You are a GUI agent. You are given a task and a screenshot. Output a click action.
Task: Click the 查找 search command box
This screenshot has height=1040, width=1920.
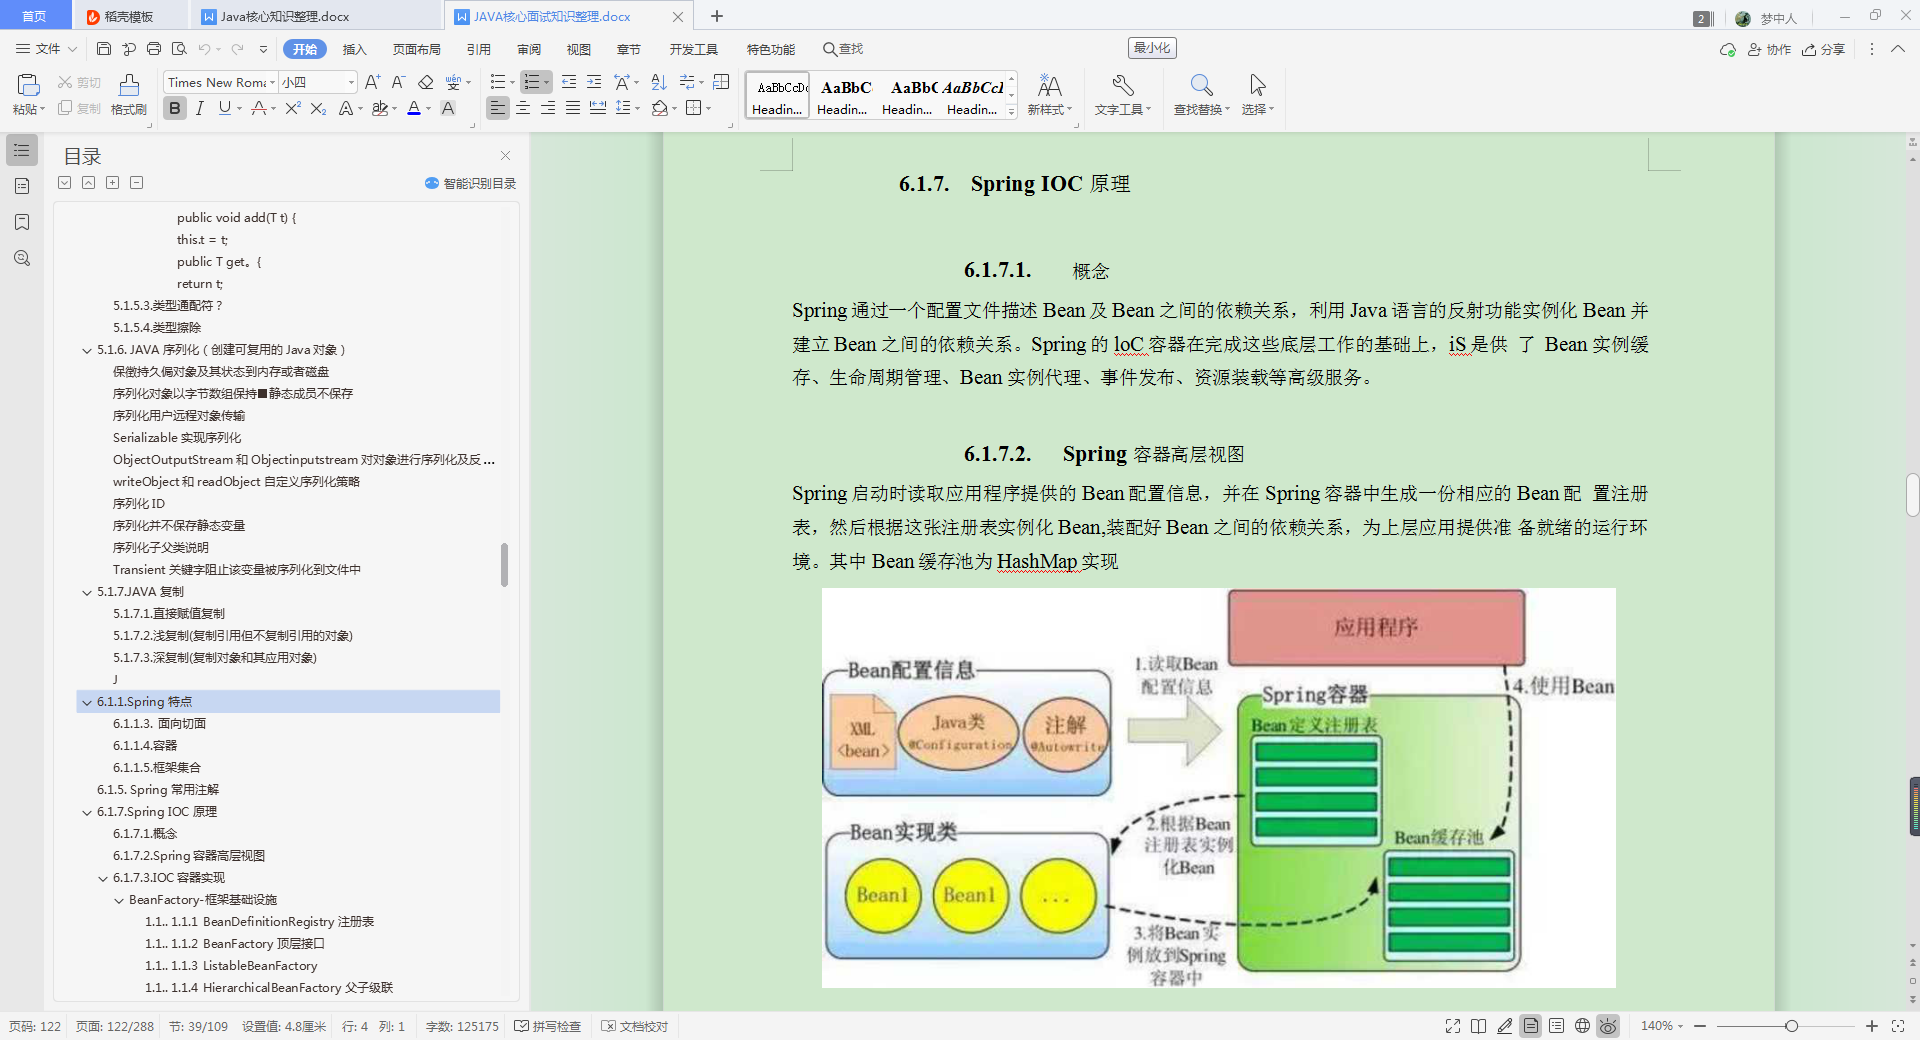pos(843,49)
